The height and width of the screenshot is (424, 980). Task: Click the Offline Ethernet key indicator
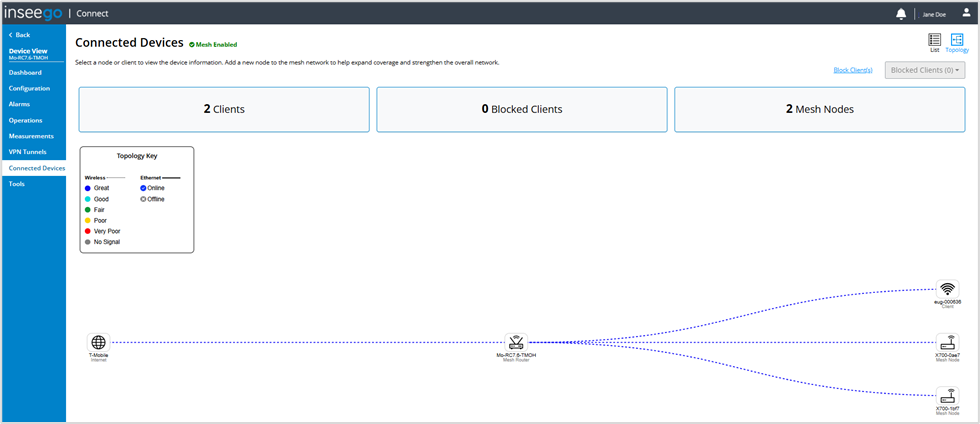point(144,199)
